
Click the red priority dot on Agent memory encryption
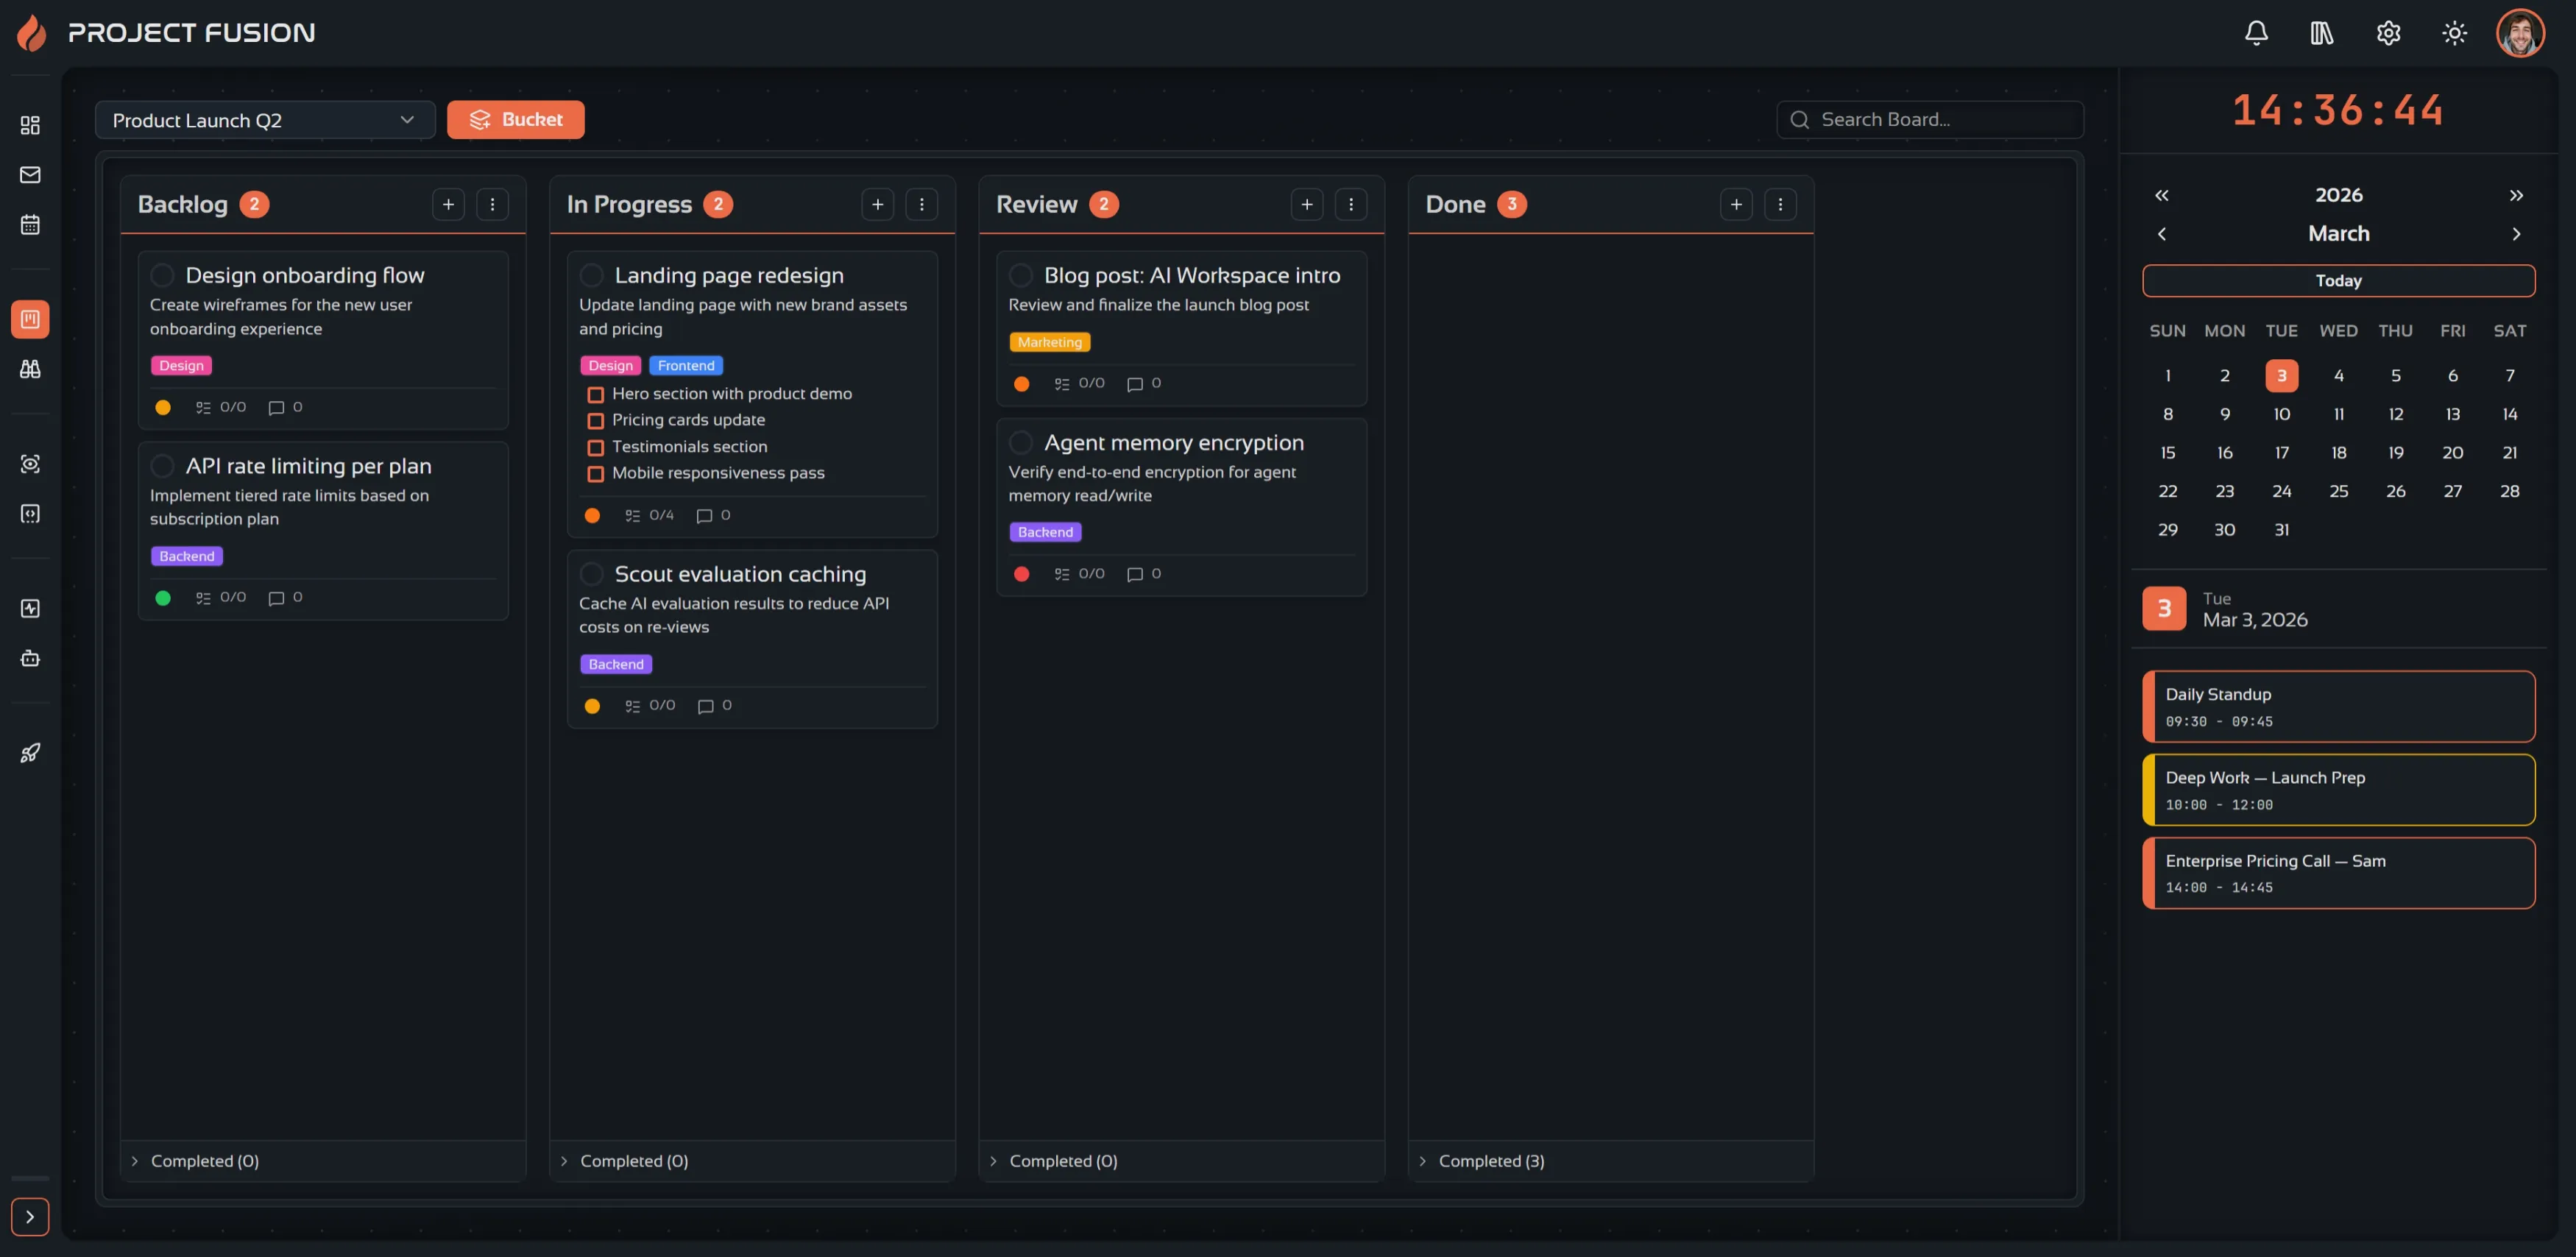point(1021,574)
